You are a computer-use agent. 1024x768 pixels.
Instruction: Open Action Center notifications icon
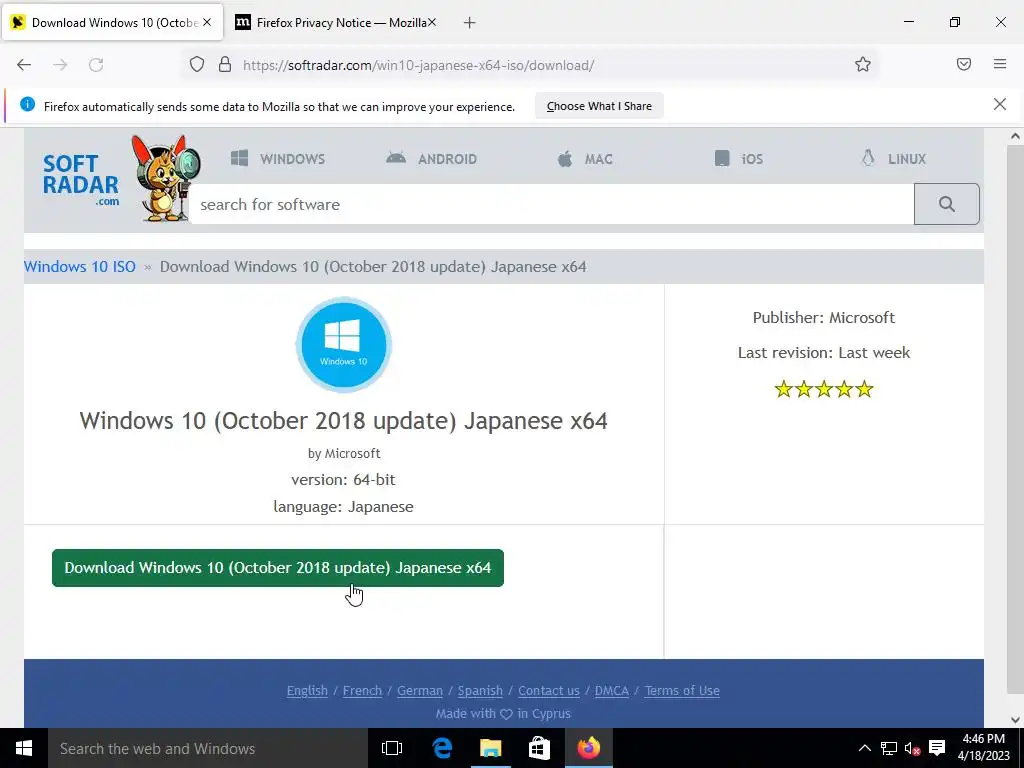click(x=937, y=748)
